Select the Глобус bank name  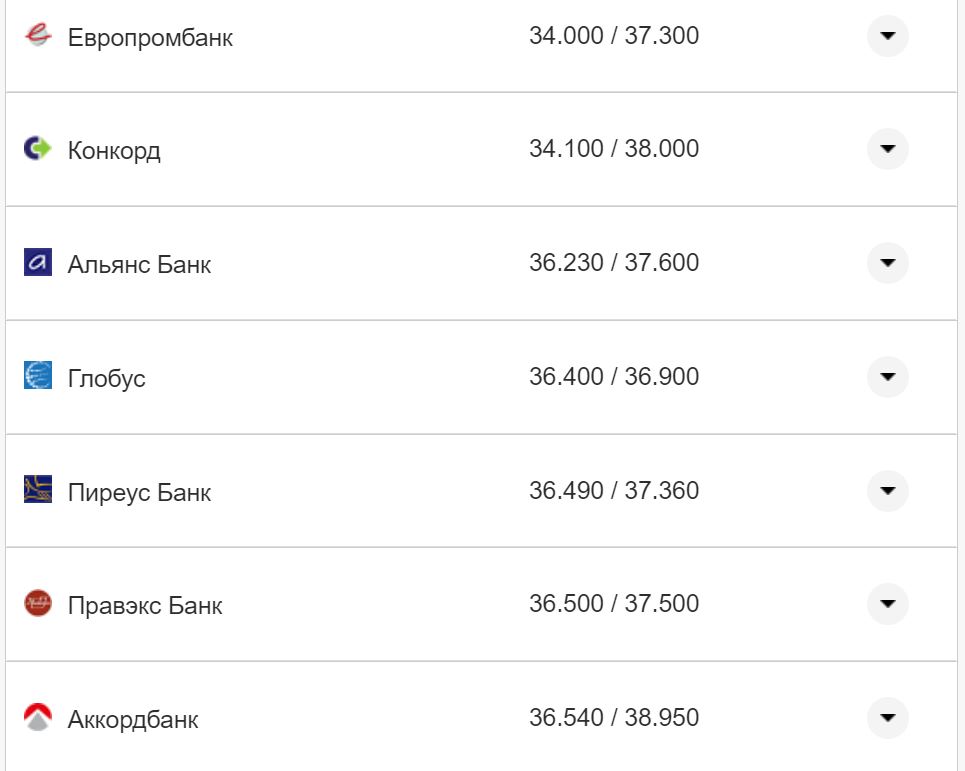106,379
